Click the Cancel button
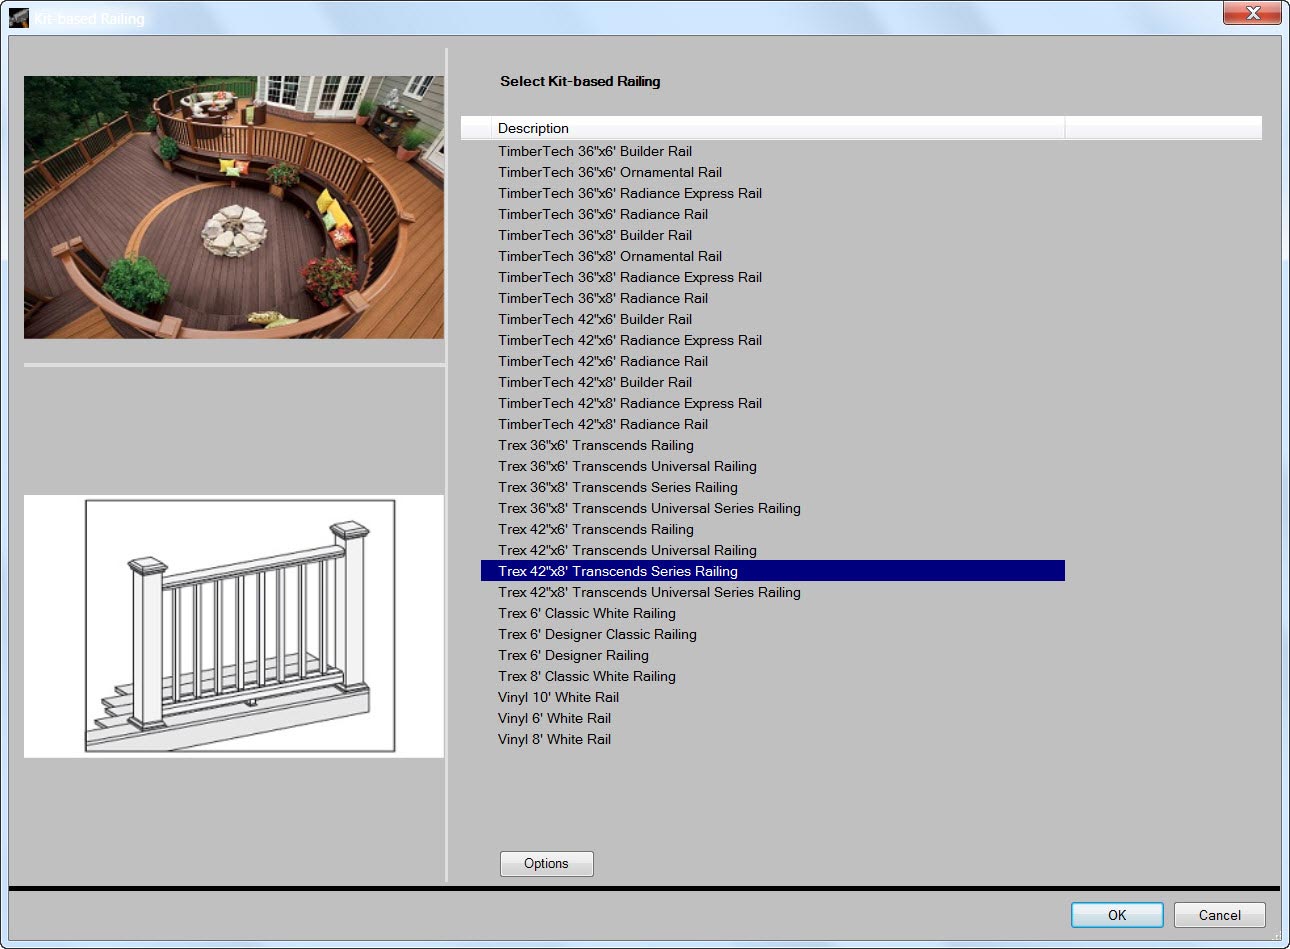This screenshot has width=1290, height=949. click(1219, 915)
